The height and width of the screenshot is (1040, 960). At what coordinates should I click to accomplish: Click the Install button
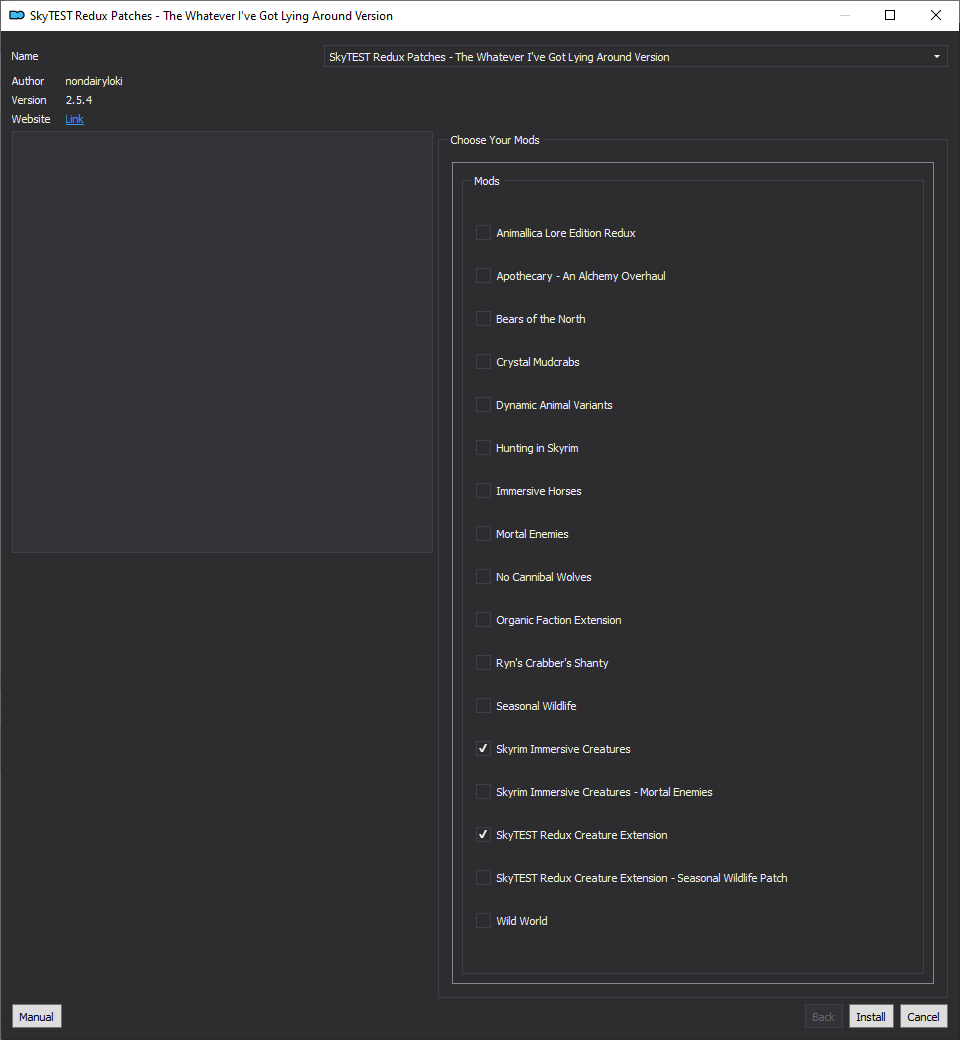tap(870, 1017)
